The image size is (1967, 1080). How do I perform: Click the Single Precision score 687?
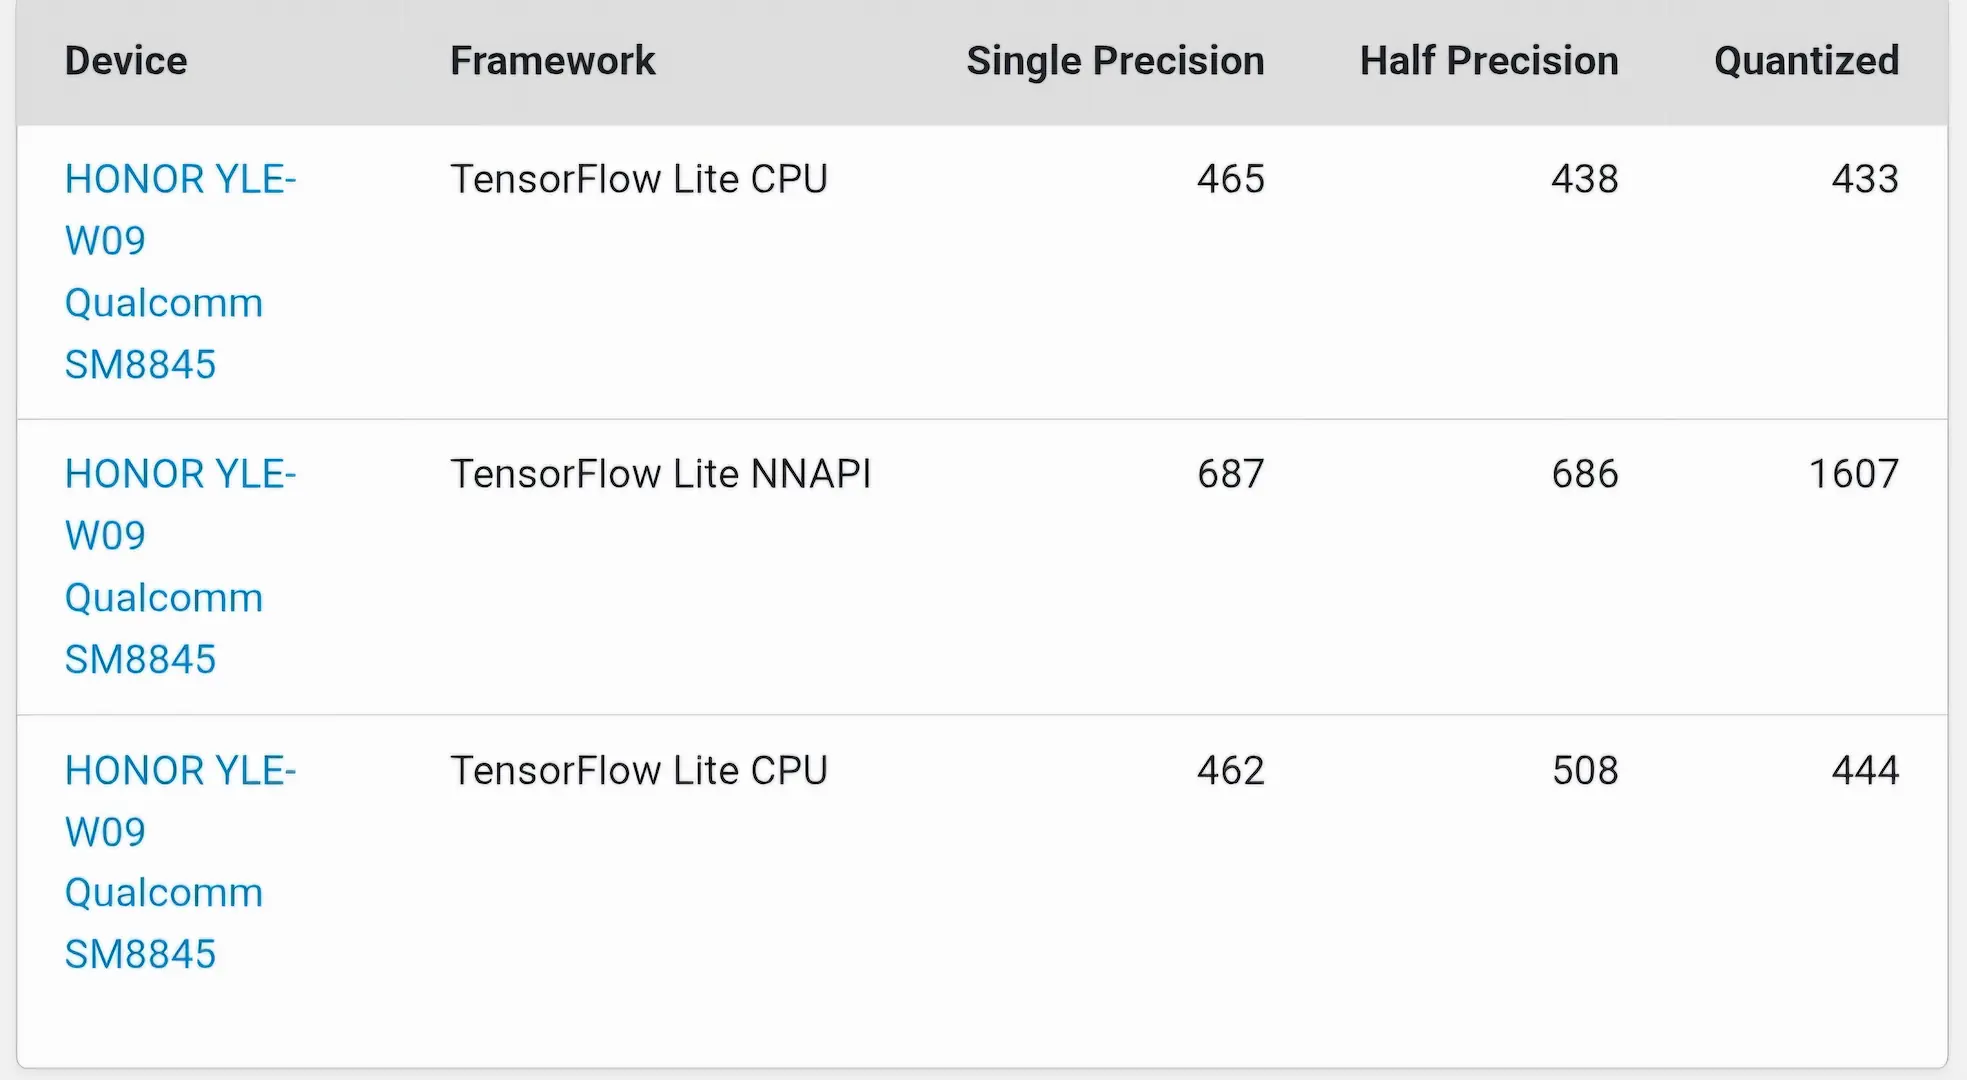[1230, 474]
